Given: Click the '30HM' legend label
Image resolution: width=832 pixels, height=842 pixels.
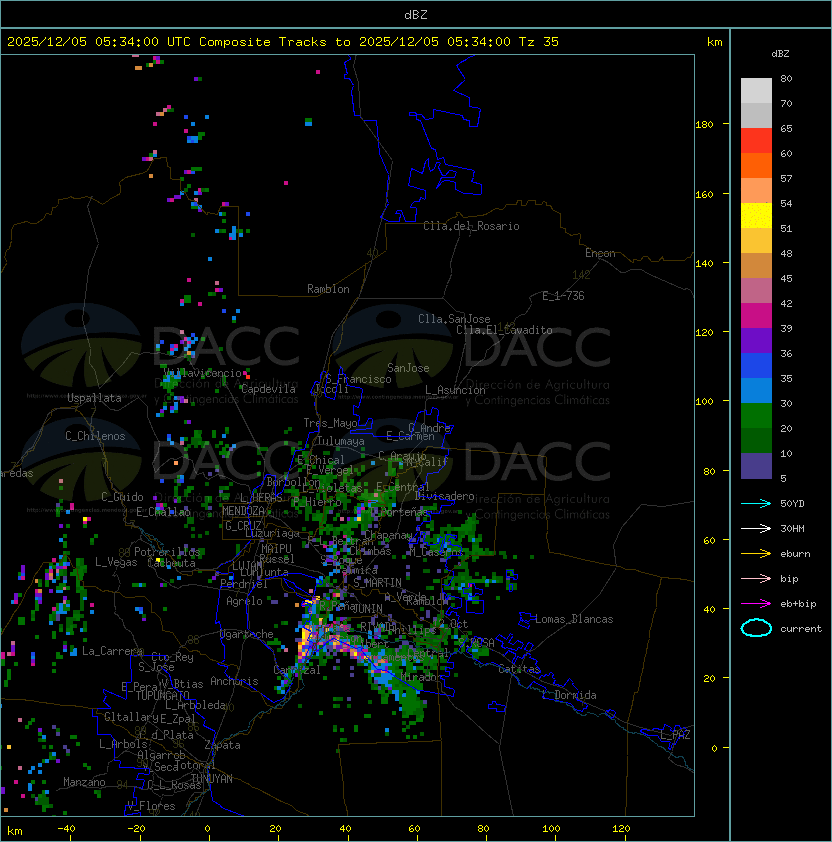Looking at the screenshot, I should pos(792,529).
